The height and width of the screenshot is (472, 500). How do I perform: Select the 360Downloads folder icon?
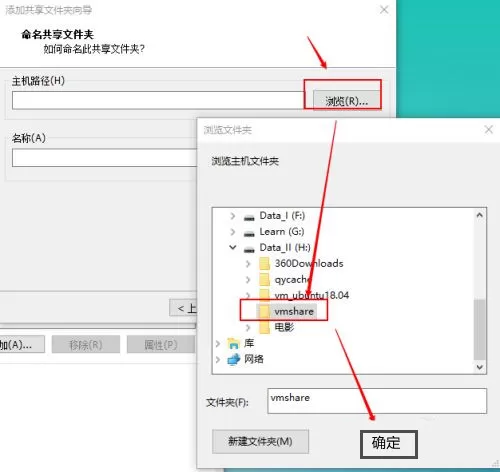[264, 264]
